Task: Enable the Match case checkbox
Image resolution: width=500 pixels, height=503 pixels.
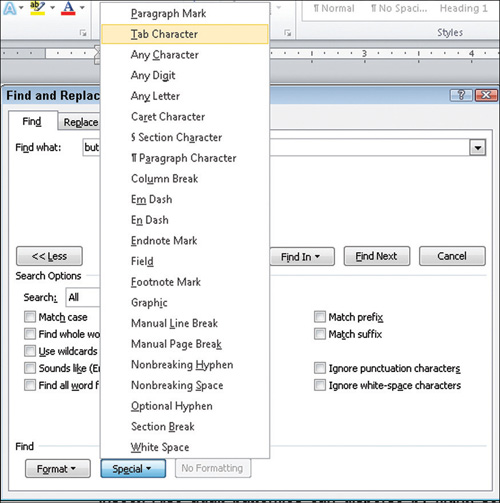Action: pyautogui.click(x=30, y=316)
